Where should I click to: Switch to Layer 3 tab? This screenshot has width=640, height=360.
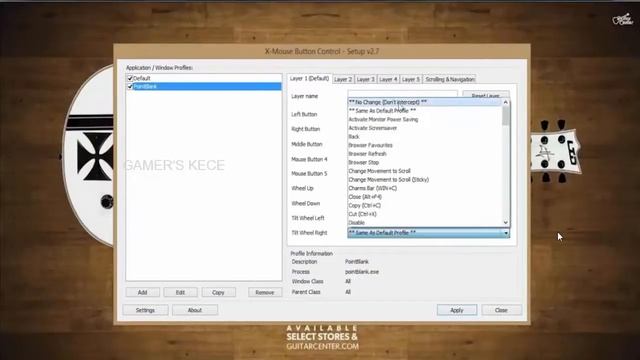coord(365,79)
